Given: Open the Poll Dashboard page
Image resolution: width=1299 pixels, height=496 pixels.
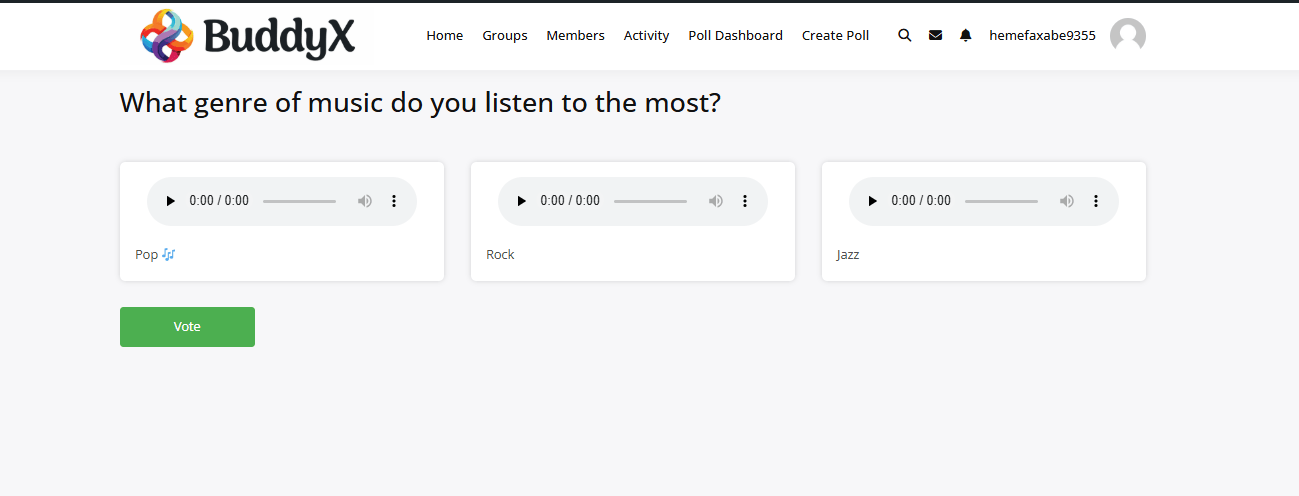Looking at the screenshot, I should [x=735, y=35].
